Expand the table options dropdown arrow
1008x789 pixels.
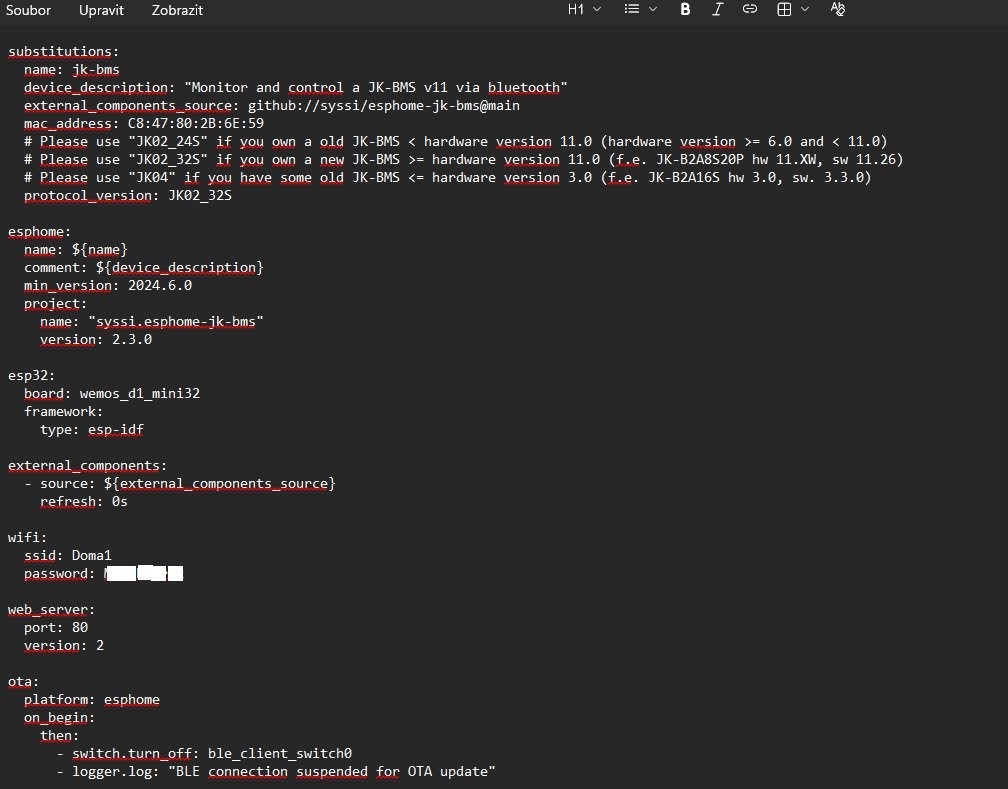[x=805, y=9]
